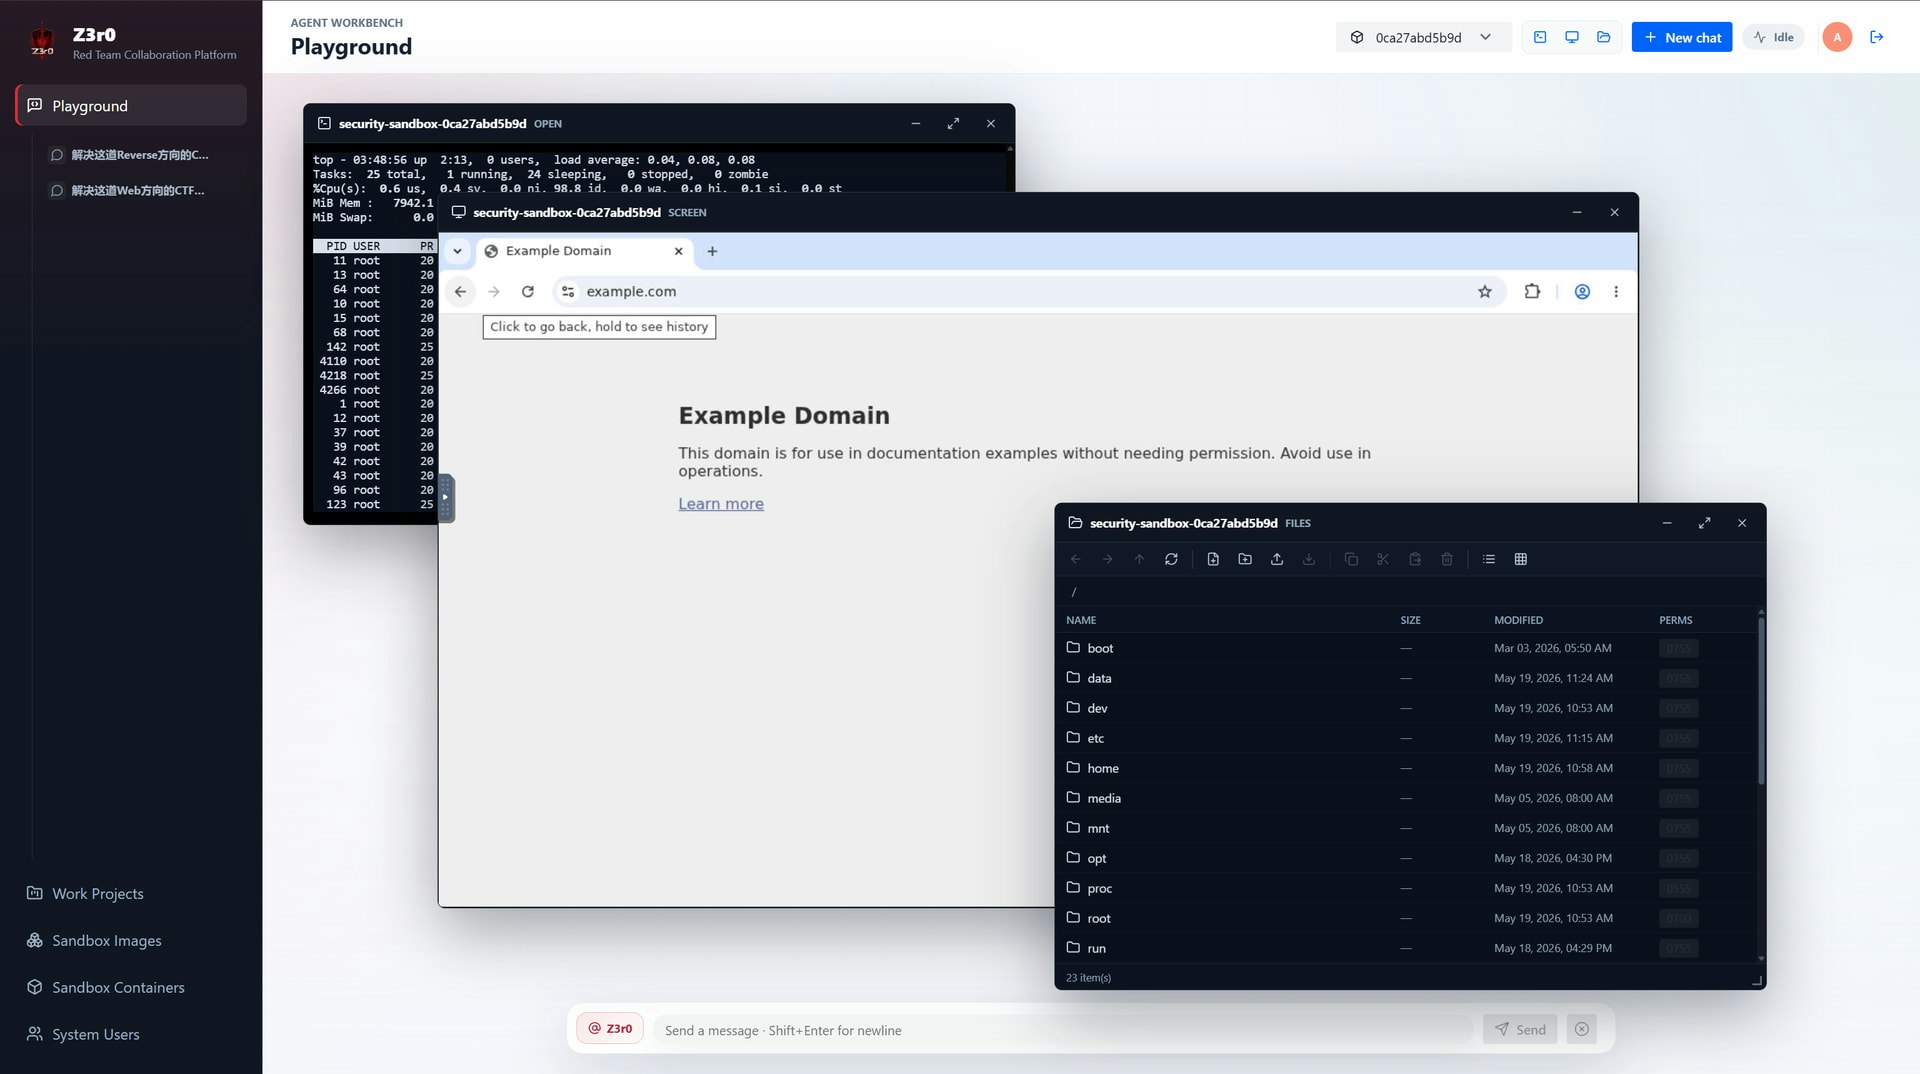Open the files panel icon in header

1604,37
